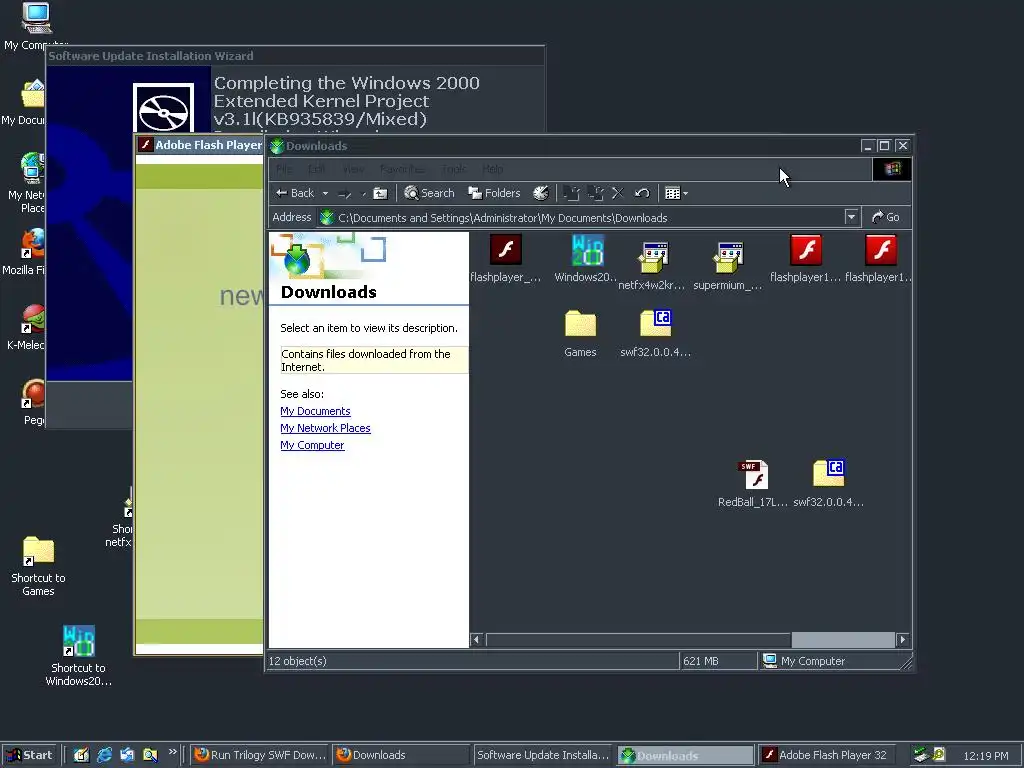The height and width of the screenshot is (768, 1024).
Task: Click into the Address path field
Action: click(x=580, y=217)
